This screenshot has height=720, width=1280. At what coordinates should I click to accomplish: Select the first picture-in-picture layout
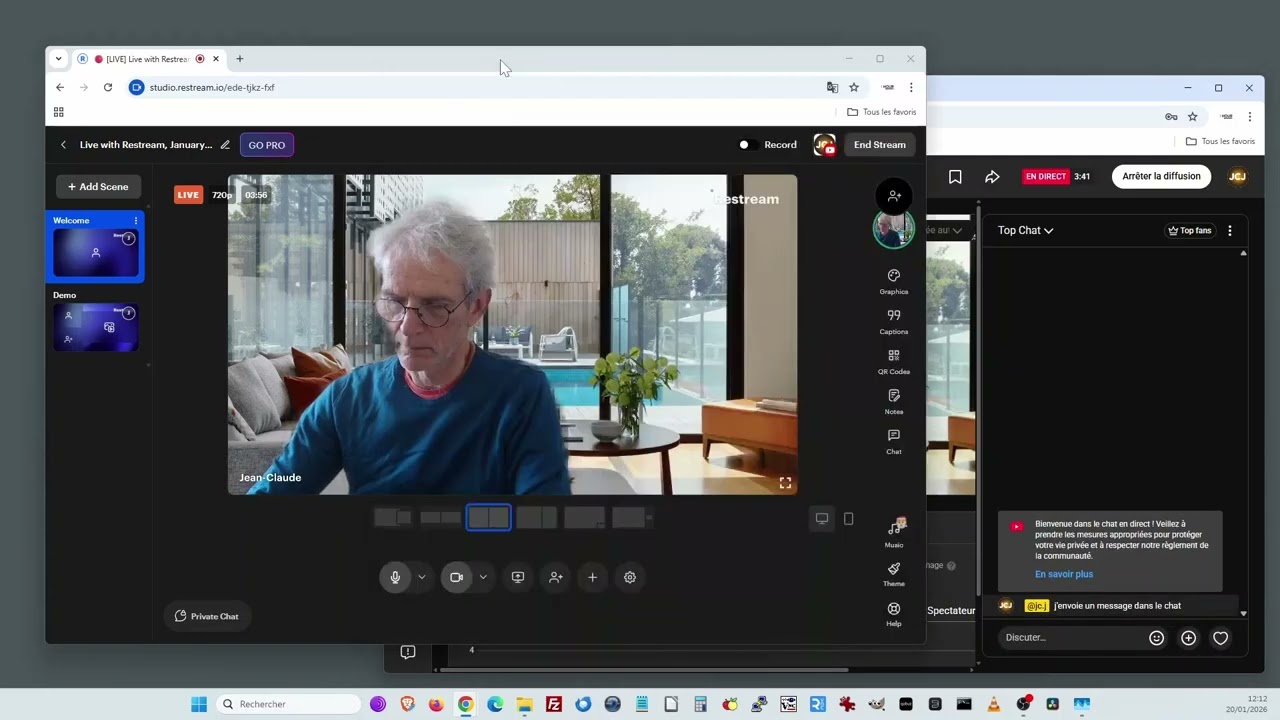coord(392,517)
